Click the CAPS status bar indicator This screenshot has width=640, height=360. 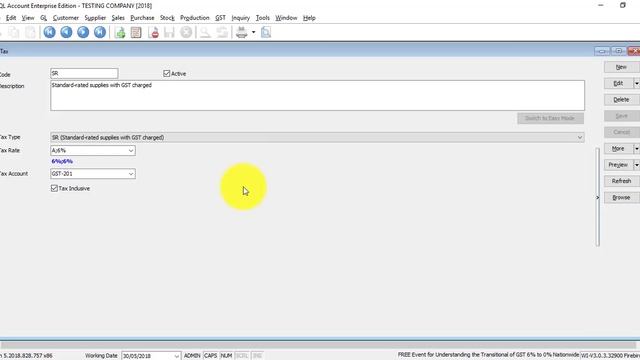[x=211, y=356]
